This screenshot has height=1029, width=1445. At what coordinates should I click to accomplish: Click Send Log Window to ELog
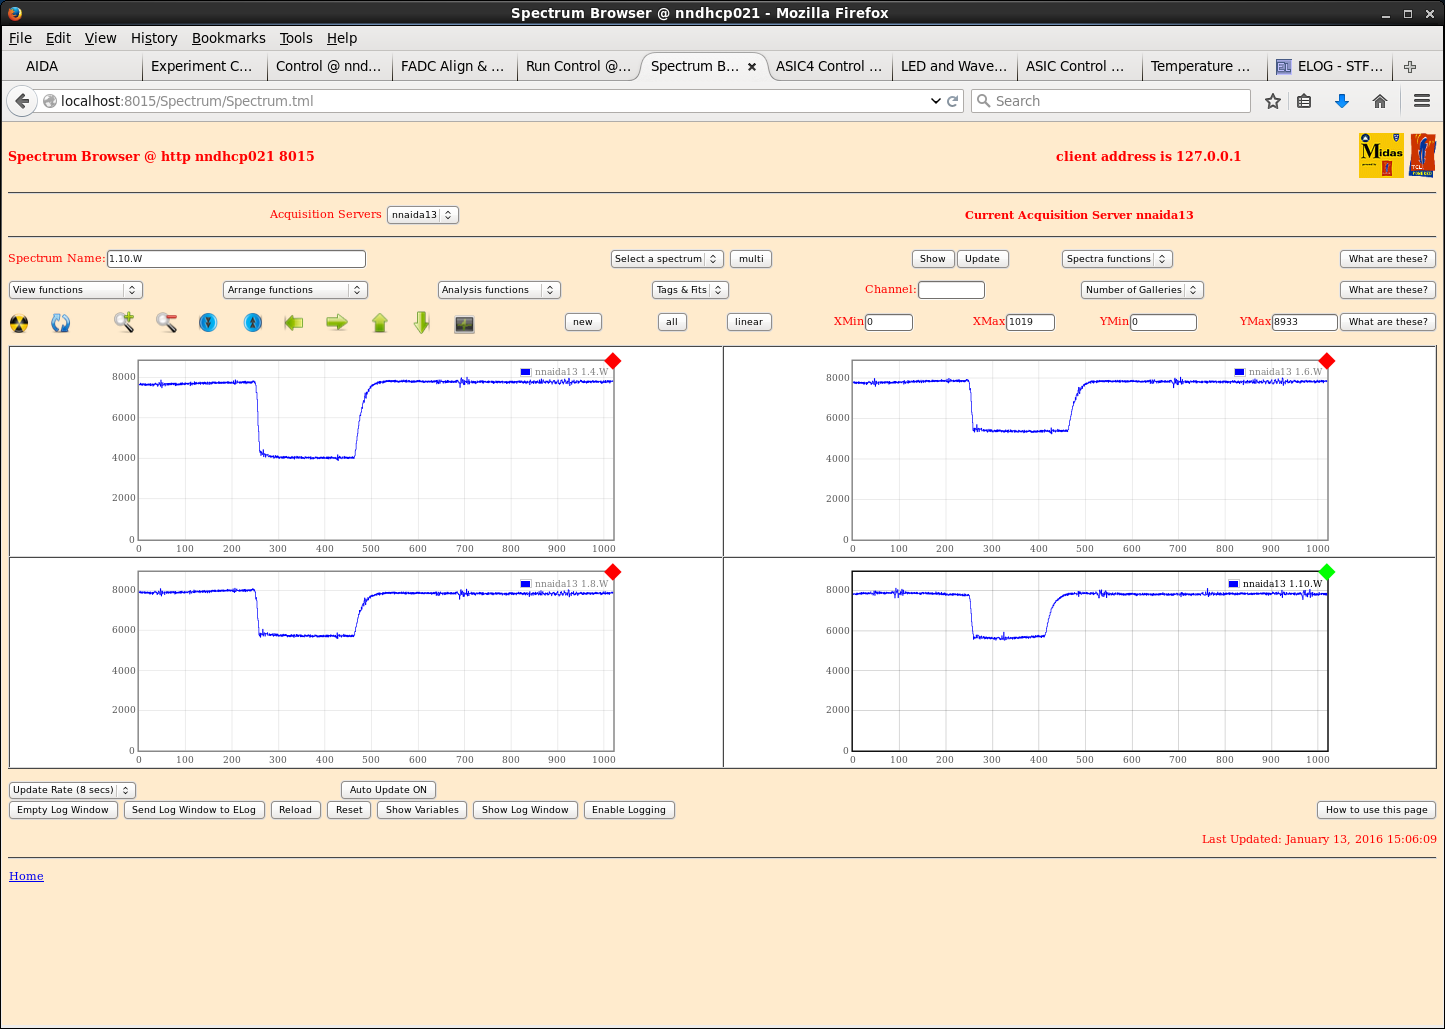pos(194,810)
